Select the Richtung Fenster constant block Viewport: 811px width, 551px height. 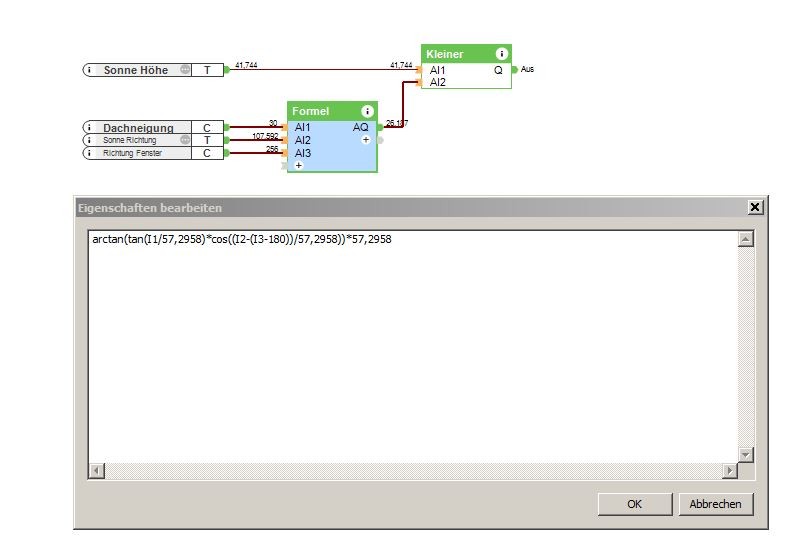[153, 153]
